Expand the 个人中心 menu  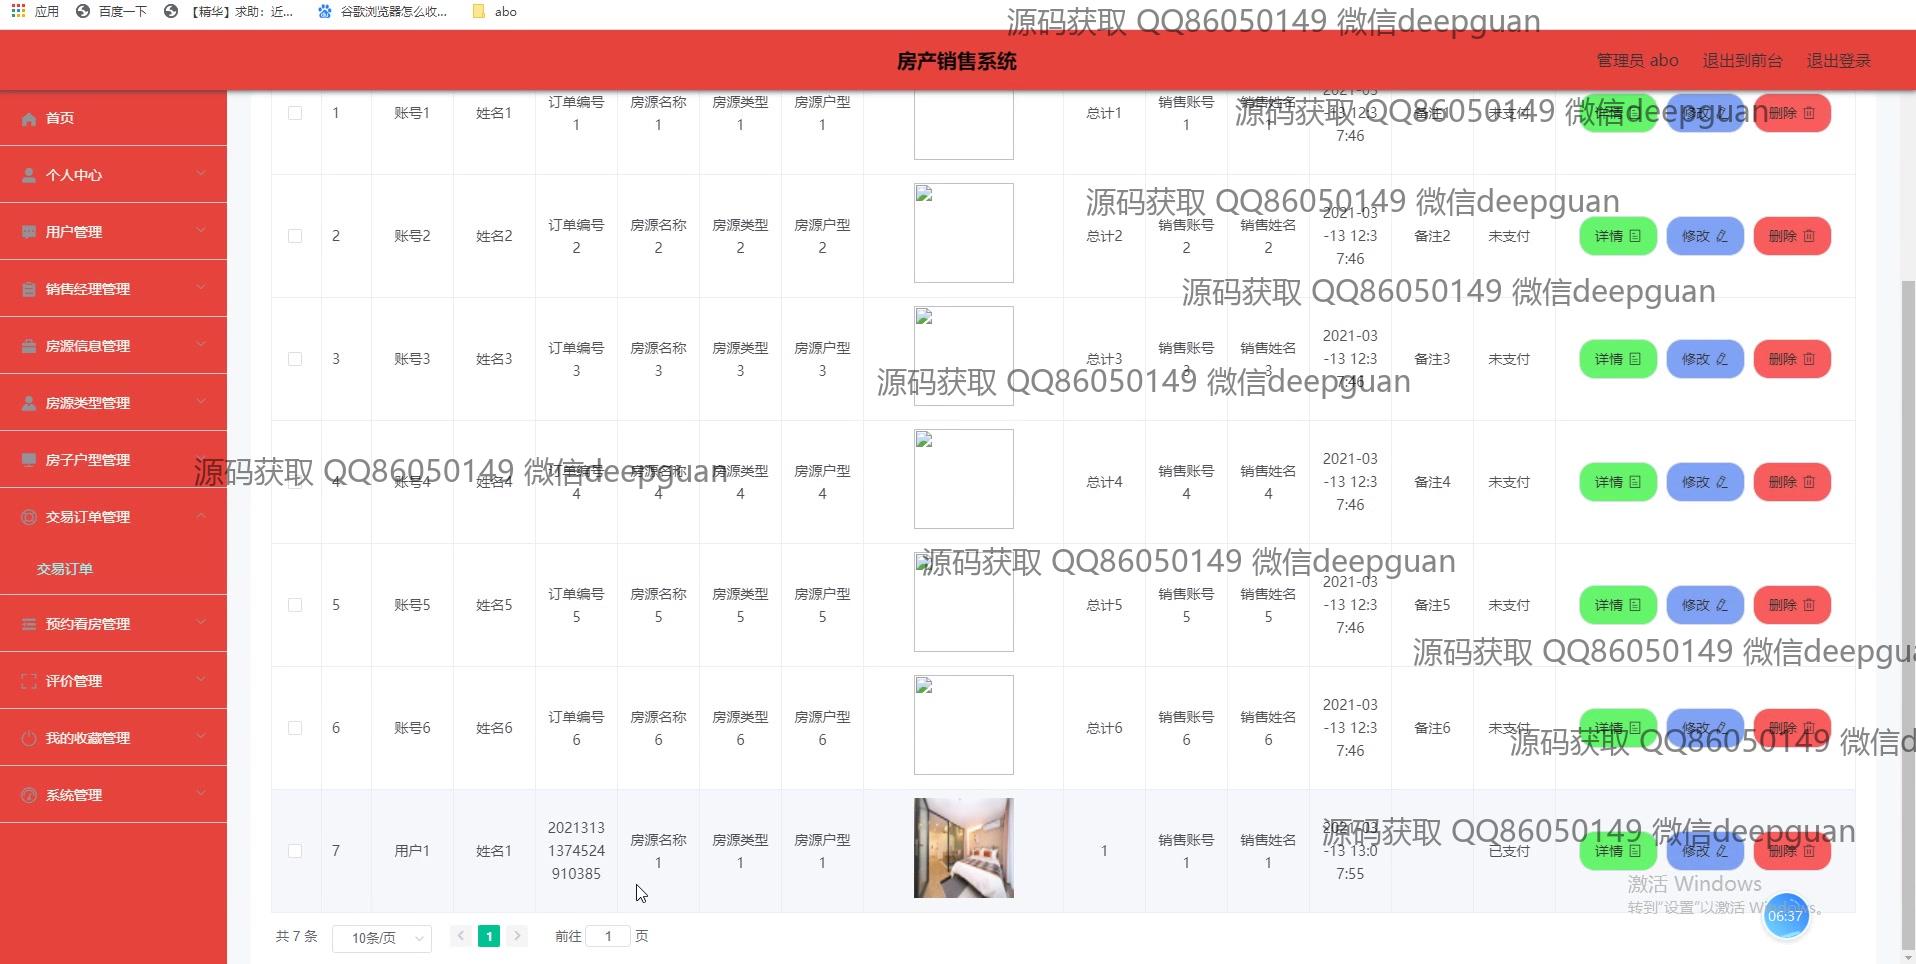tap(113, 175)
